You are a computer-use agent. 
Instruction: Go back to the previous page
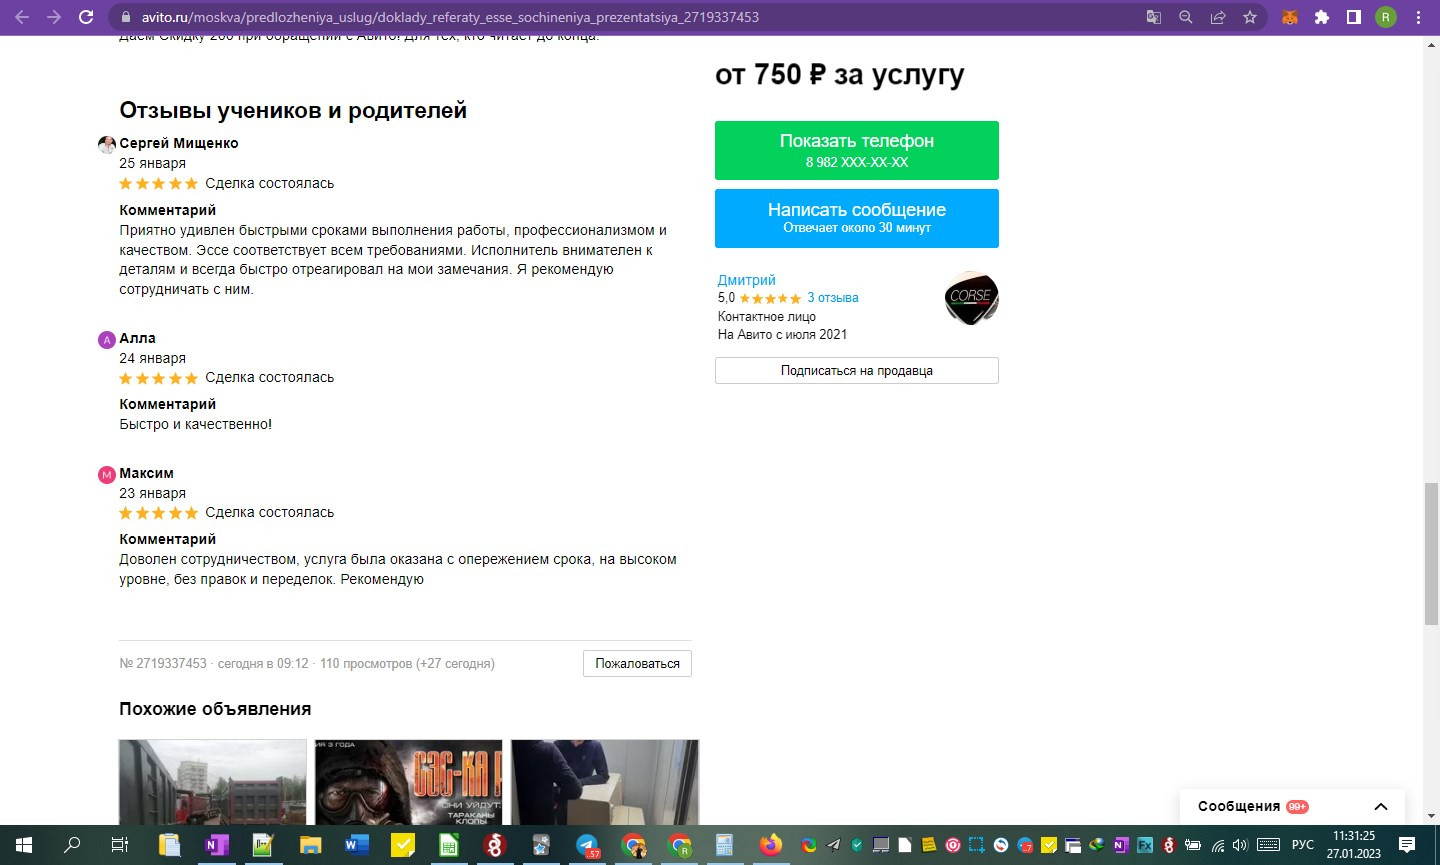point(22,17)
